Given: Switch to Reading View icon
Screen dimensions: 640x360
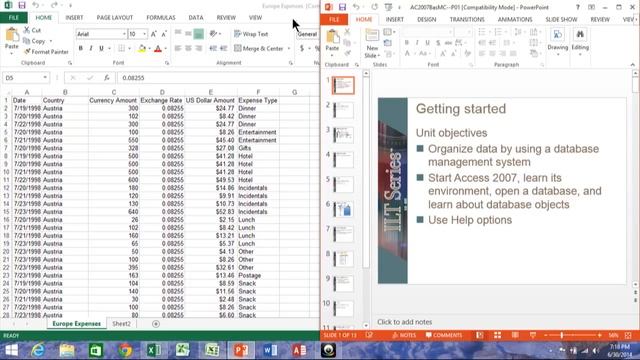Looking at the screenshot, I should click(515, 335).
